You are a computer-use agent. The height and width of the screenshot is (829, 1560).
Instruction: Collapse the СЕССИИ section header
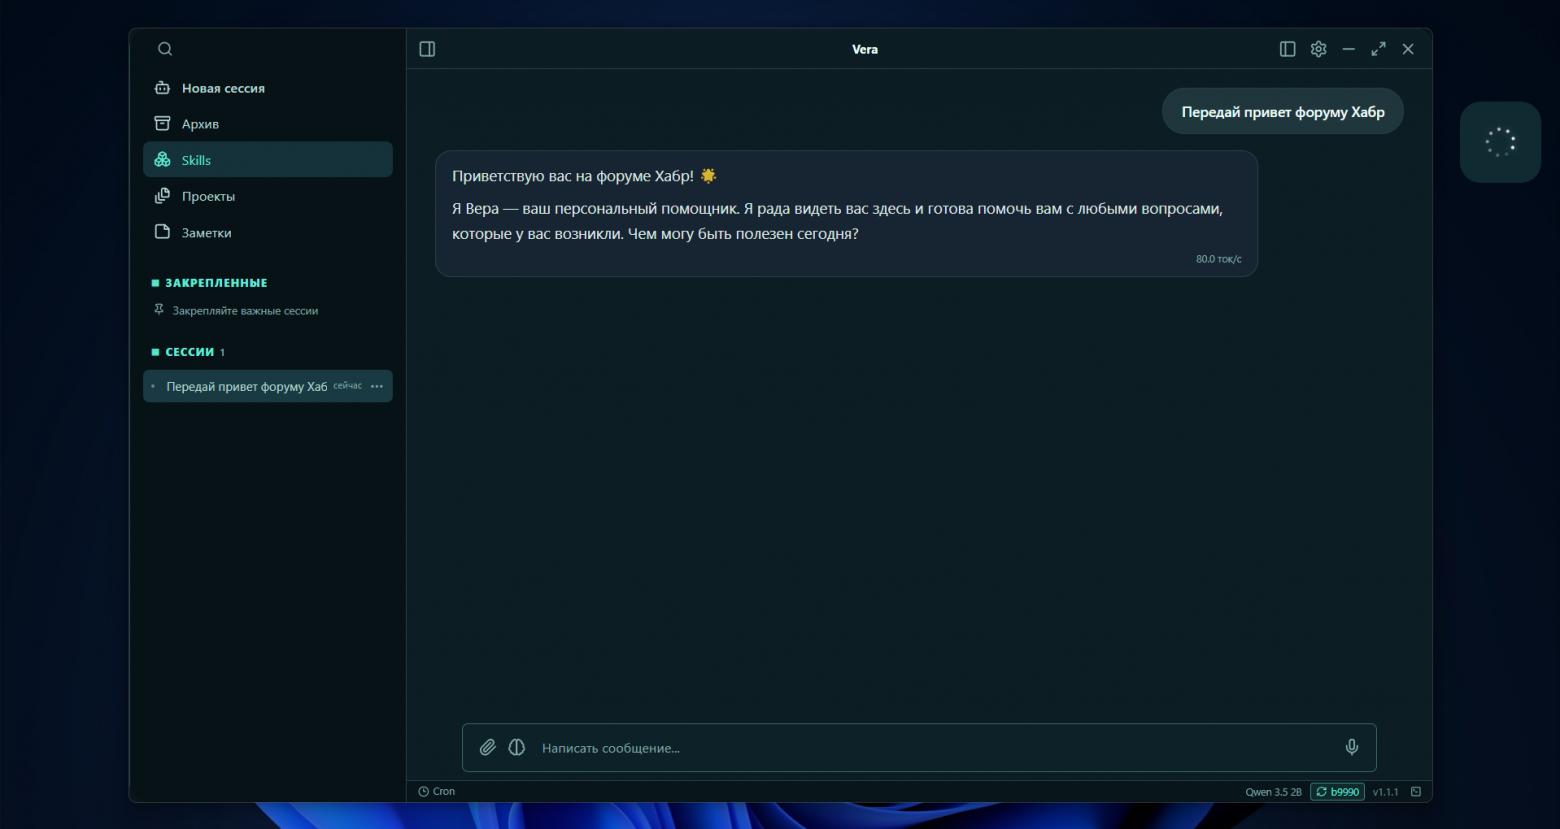coord(188,352)
